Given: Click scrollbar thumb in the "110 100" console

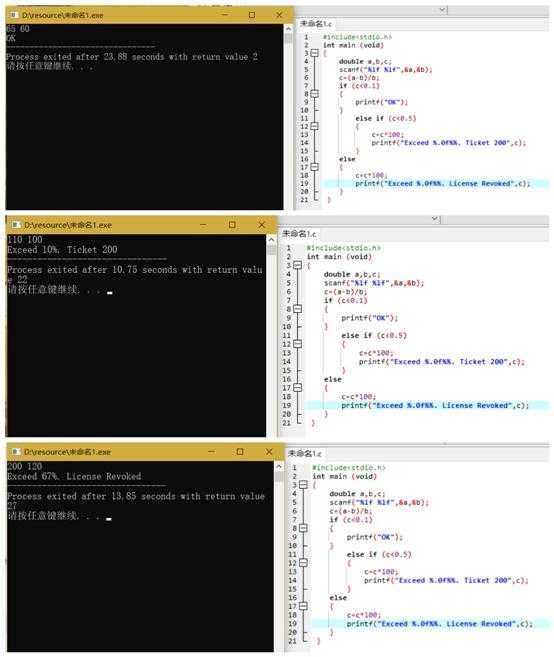Looking at the screenshot, I should pyautogui.click(x=271, y=250).
